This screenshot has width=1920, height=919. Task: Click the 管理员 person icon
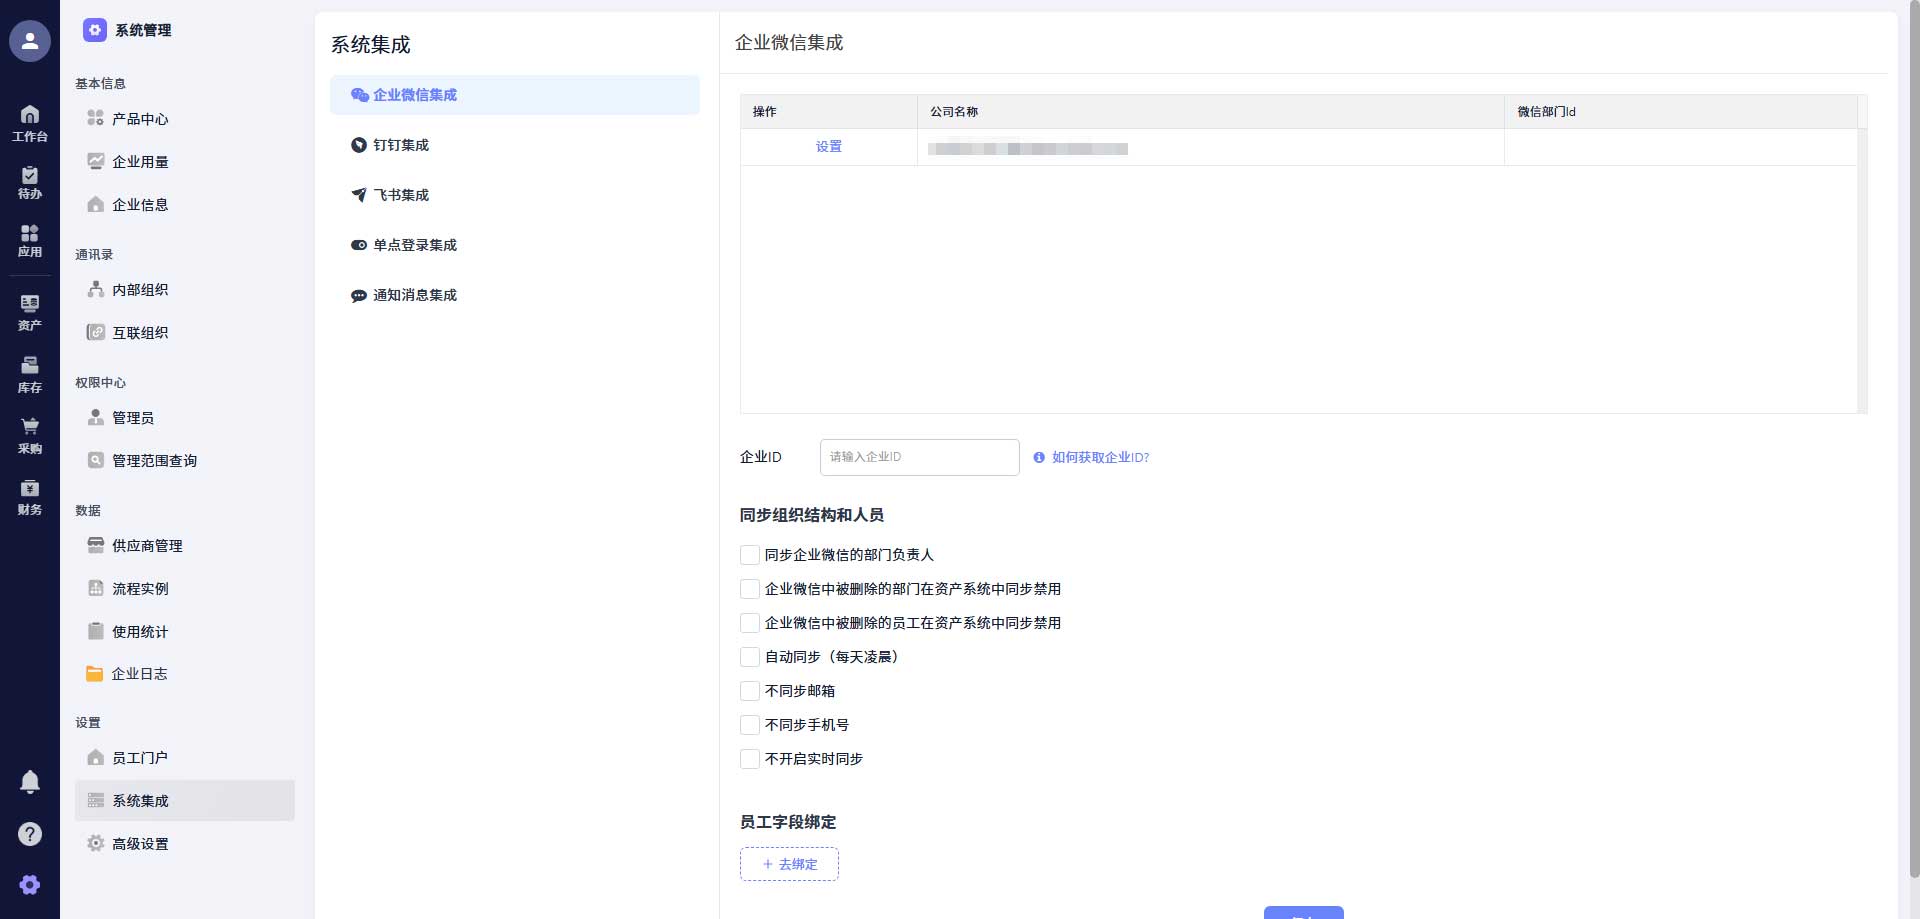(x=96, y=417)
